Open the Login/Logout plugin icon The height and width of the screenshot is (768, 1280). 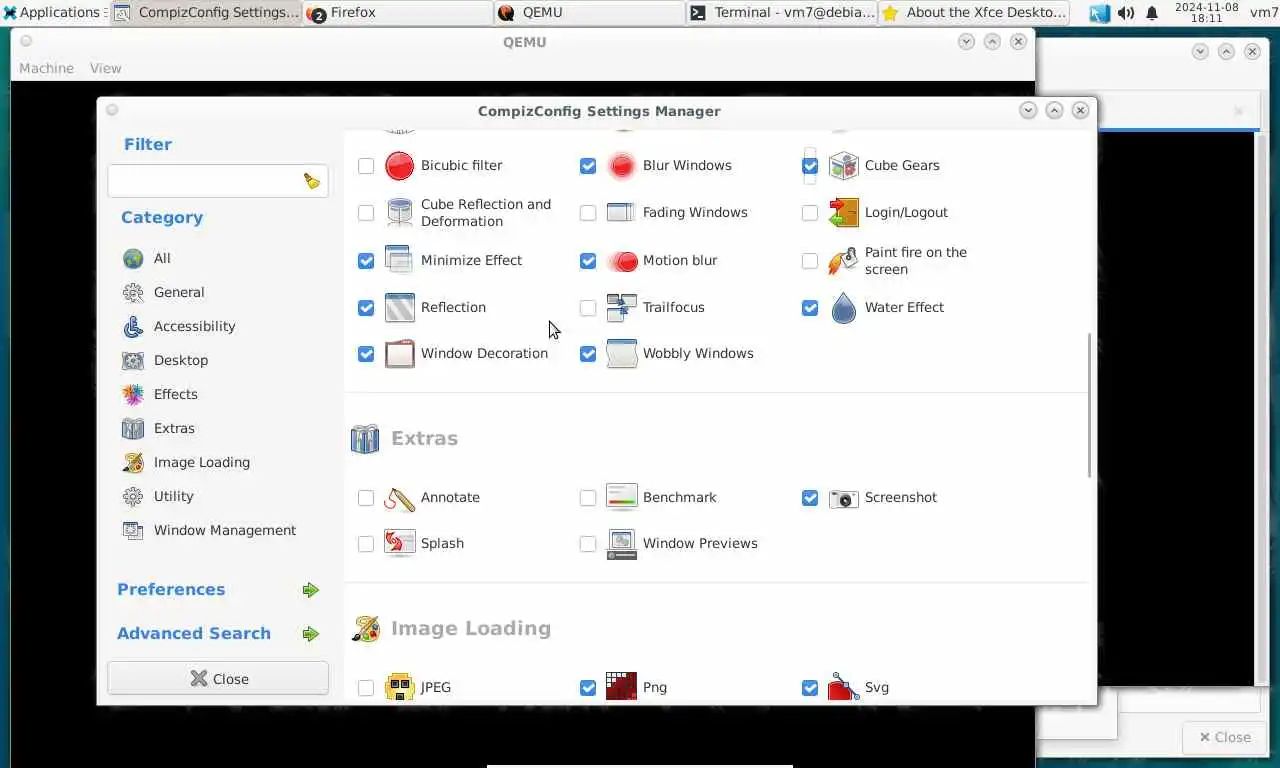click(843, 213)
